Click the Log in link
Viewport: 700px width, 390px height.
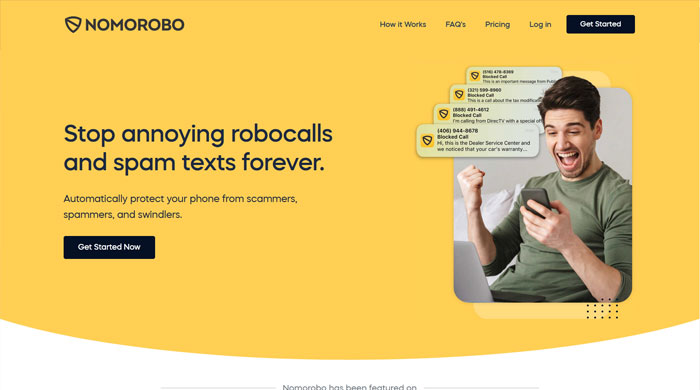540,25
